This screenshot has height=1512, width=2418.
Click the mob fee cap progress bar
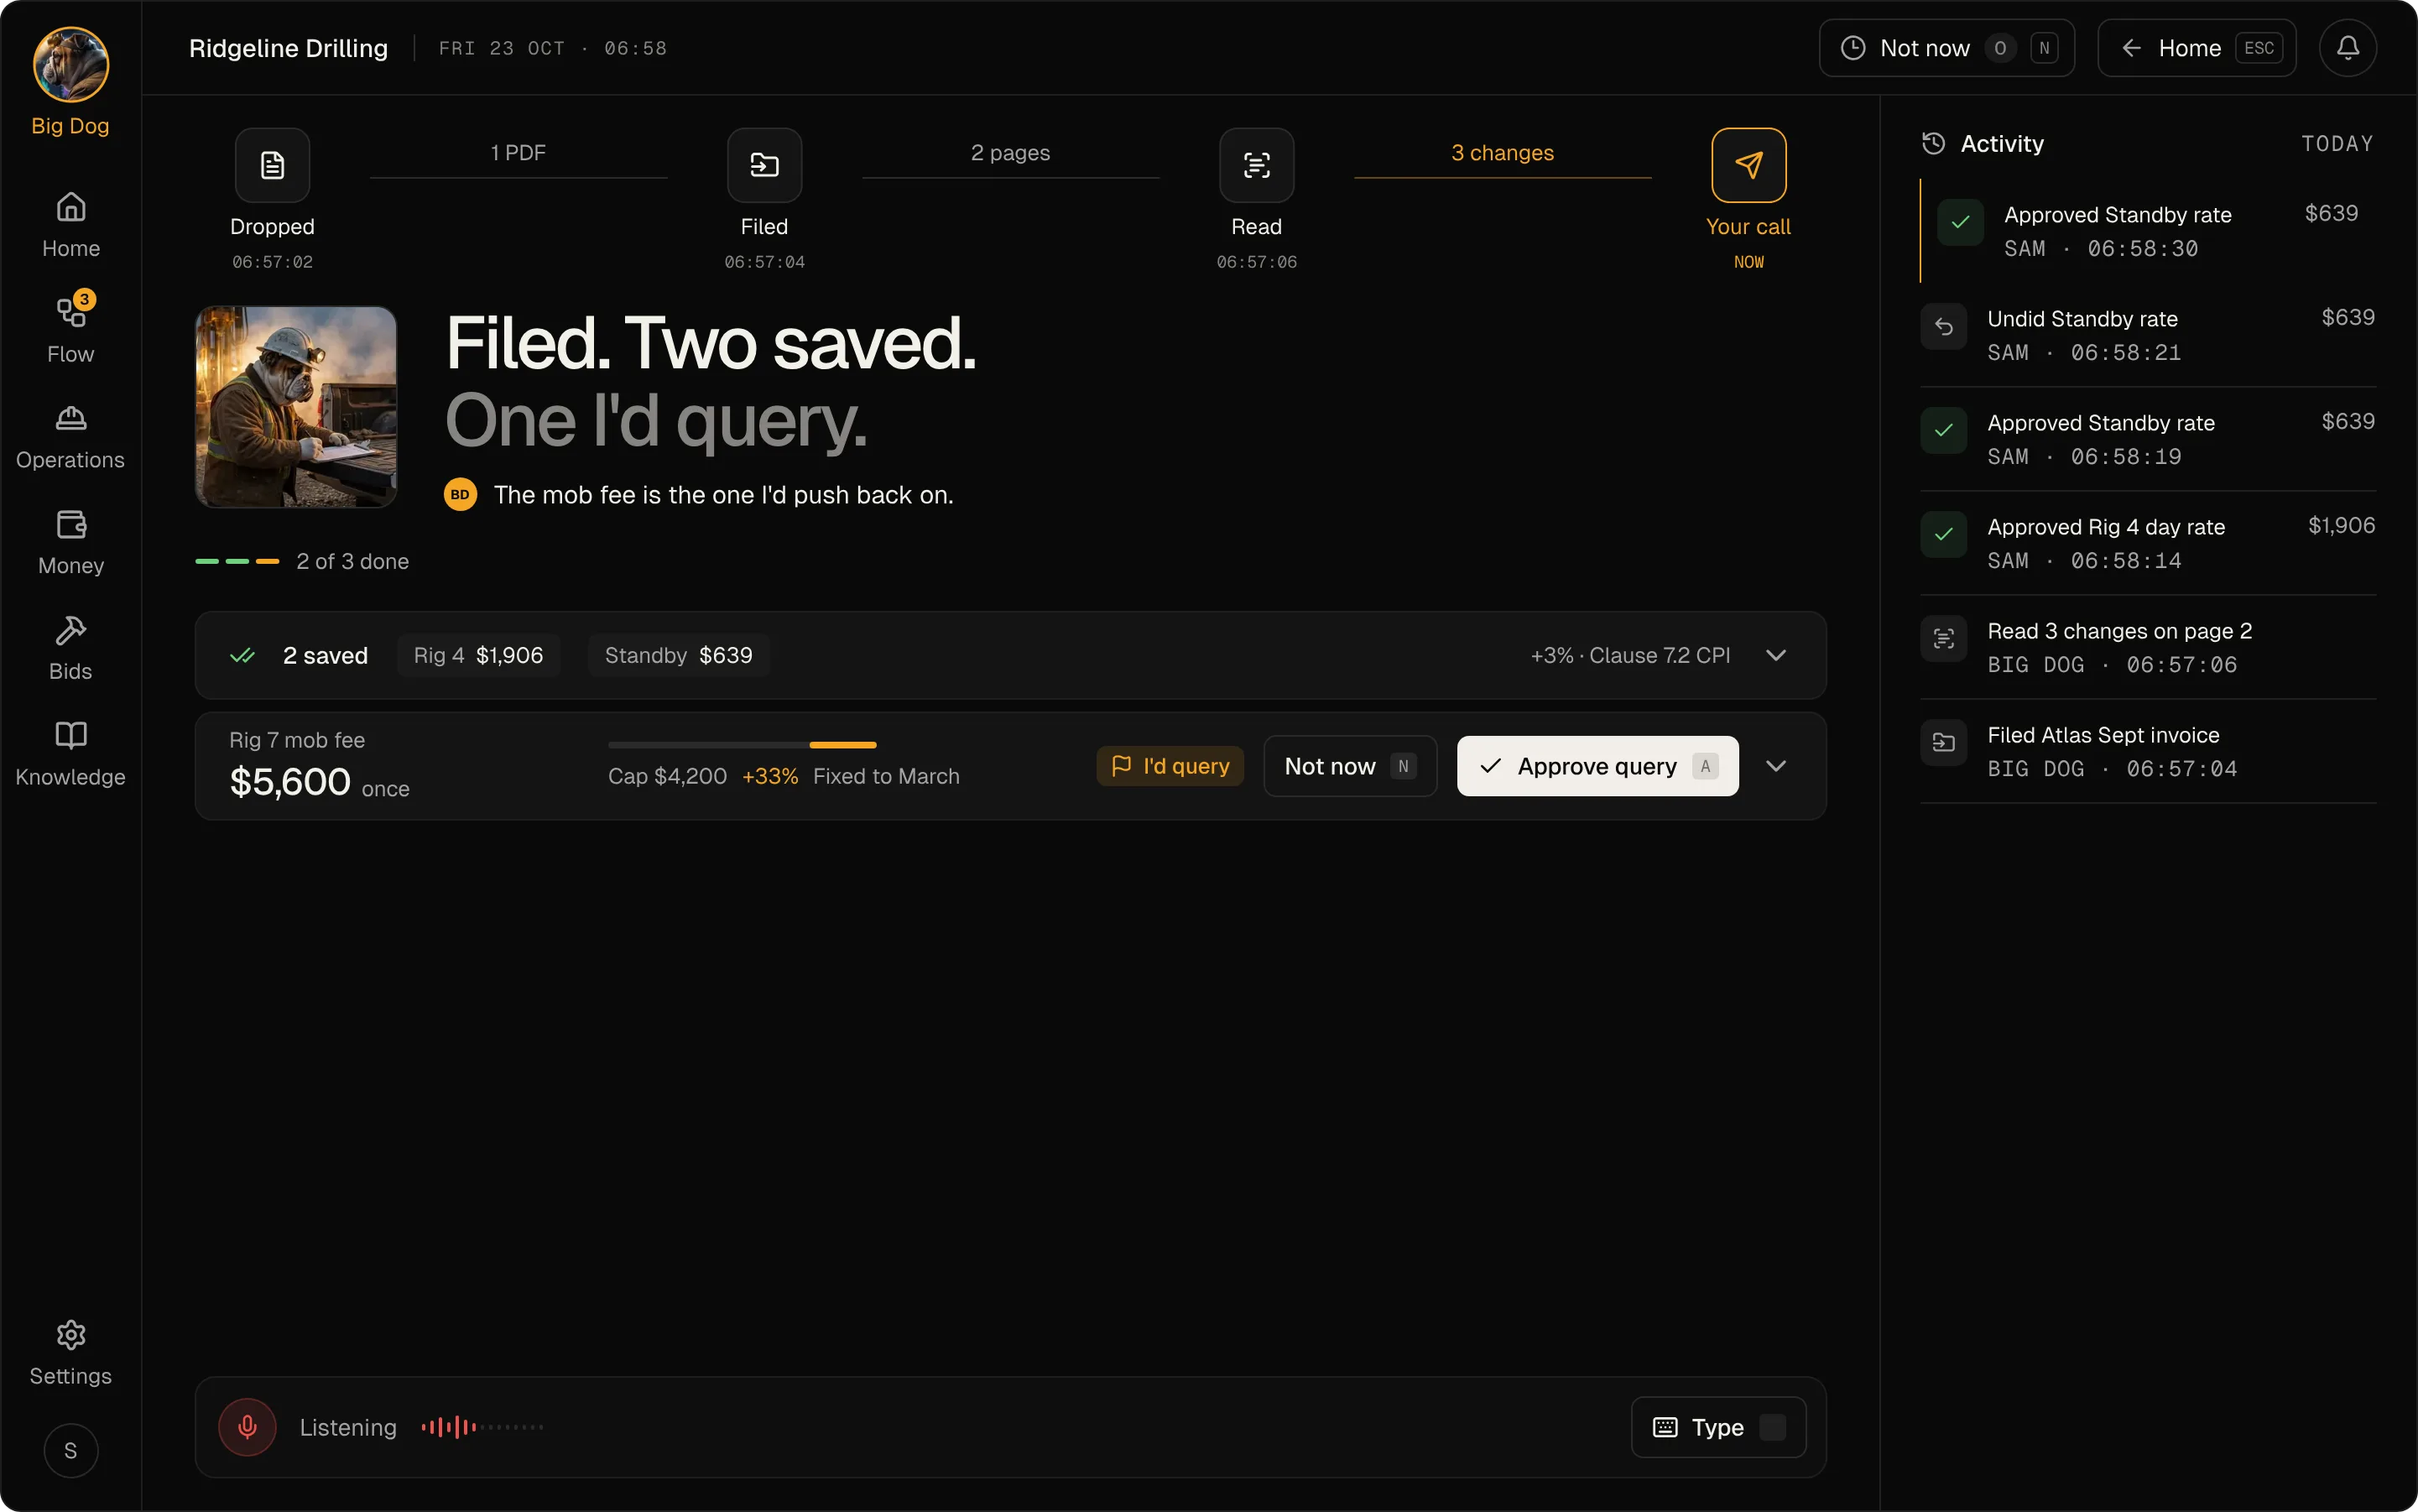[742, 745]
